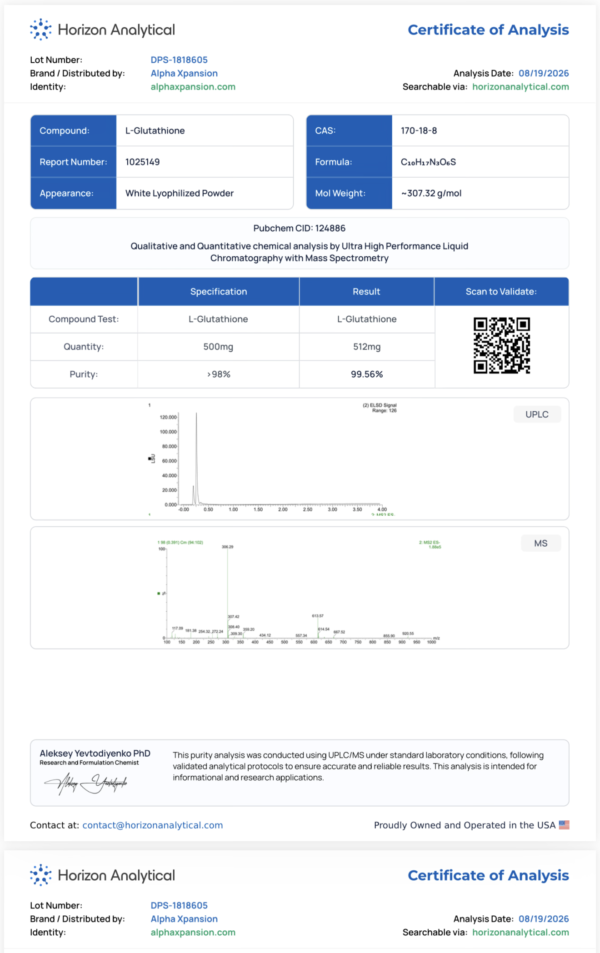Select L-Glutathione in the Specification column
600x953 pixels.
(x=218, y=319)
